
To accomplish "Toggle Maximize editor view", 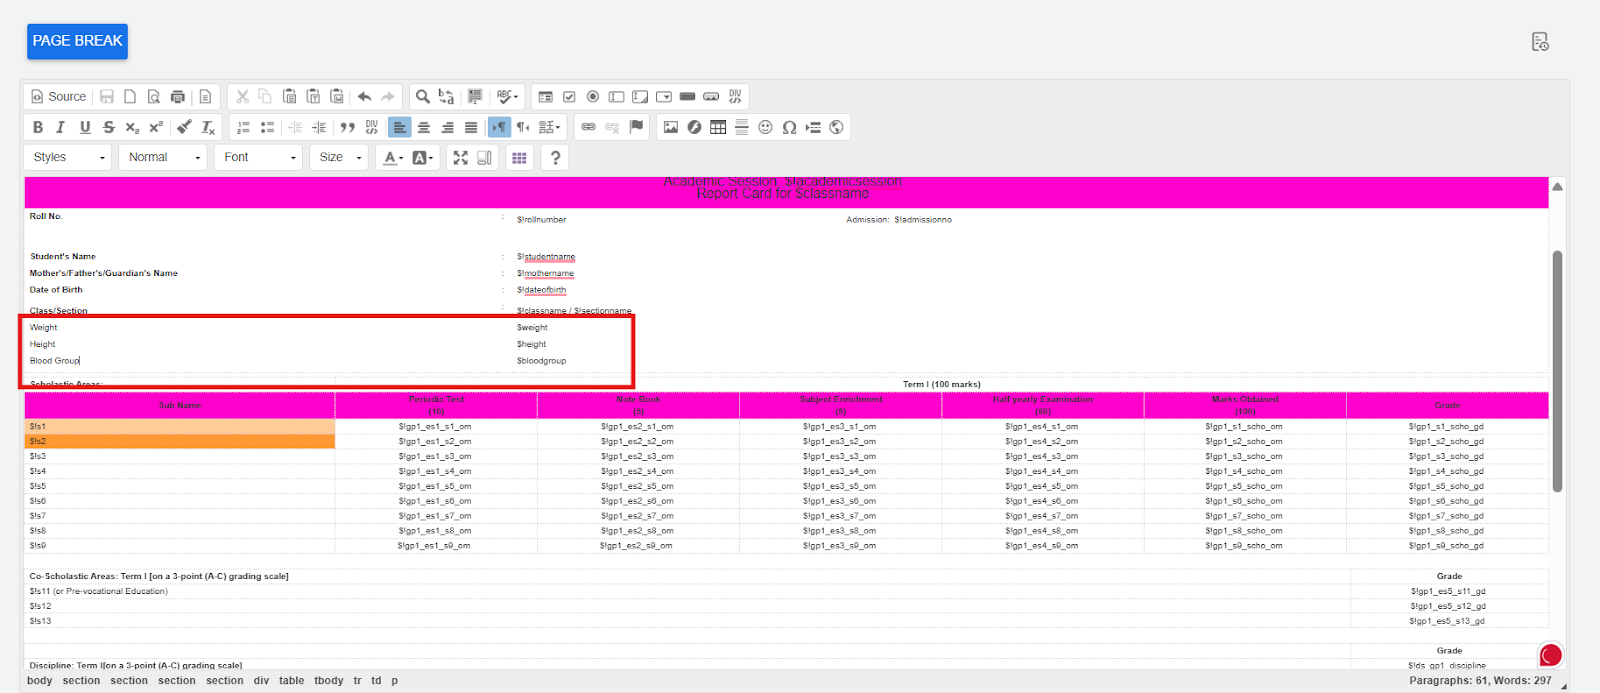I will tap(460, 157).
